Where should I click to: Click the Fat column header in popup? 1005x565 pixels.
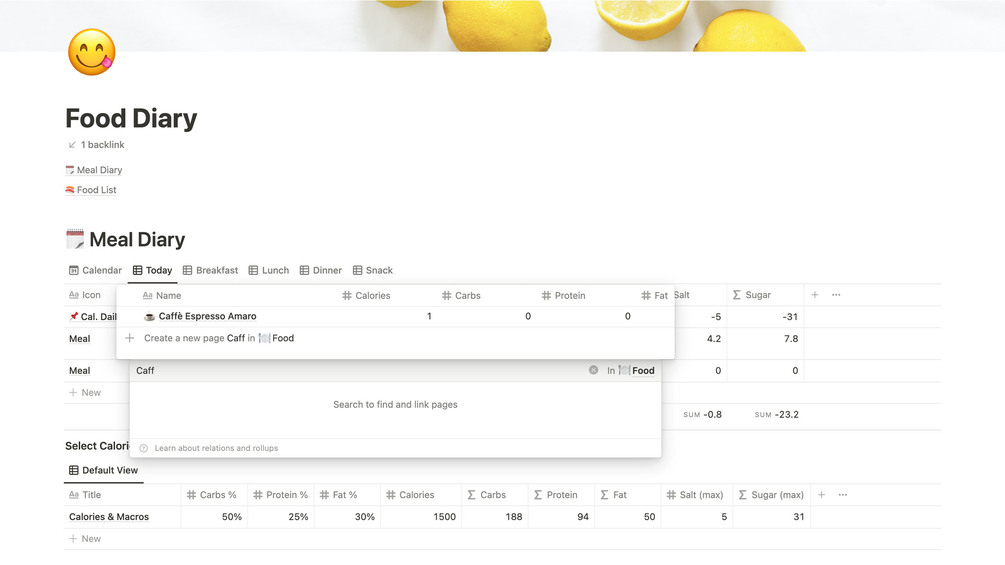(654, 295)
